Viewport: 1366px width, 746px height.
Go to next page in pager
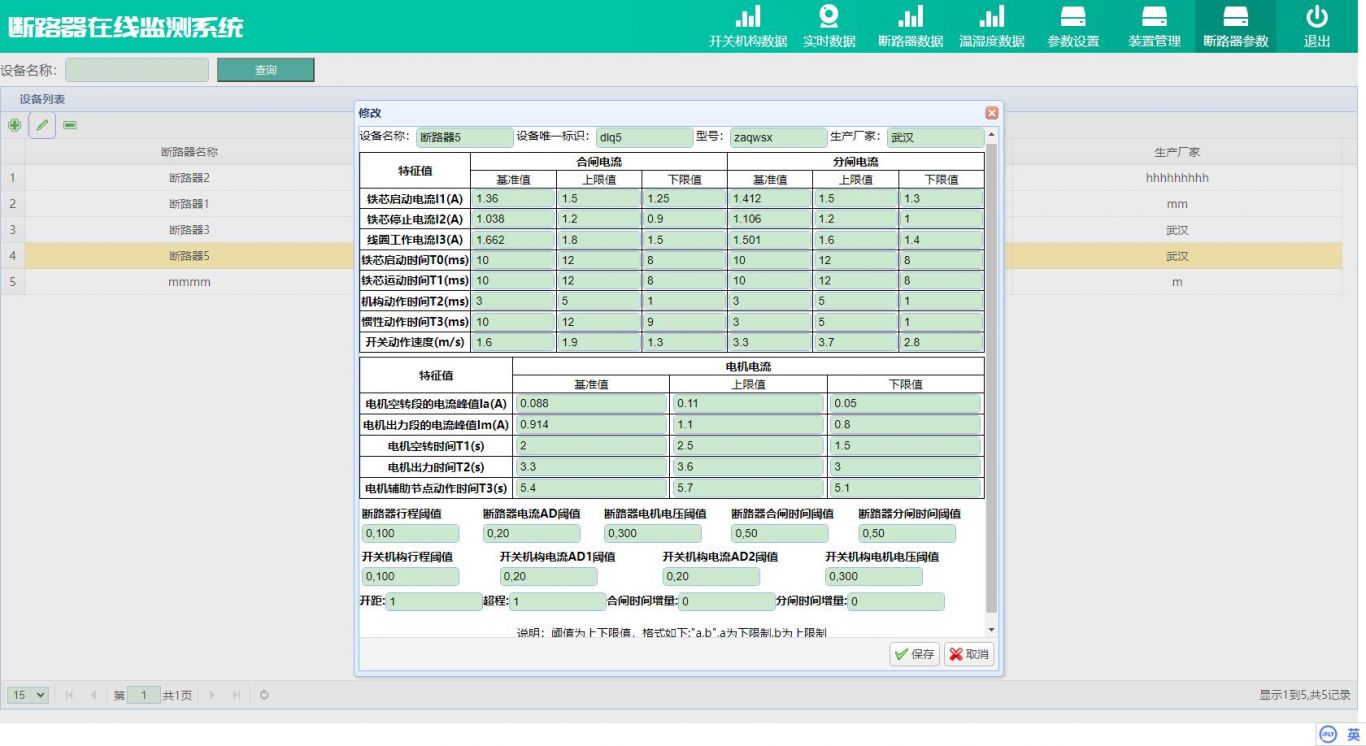coord(212,695)
